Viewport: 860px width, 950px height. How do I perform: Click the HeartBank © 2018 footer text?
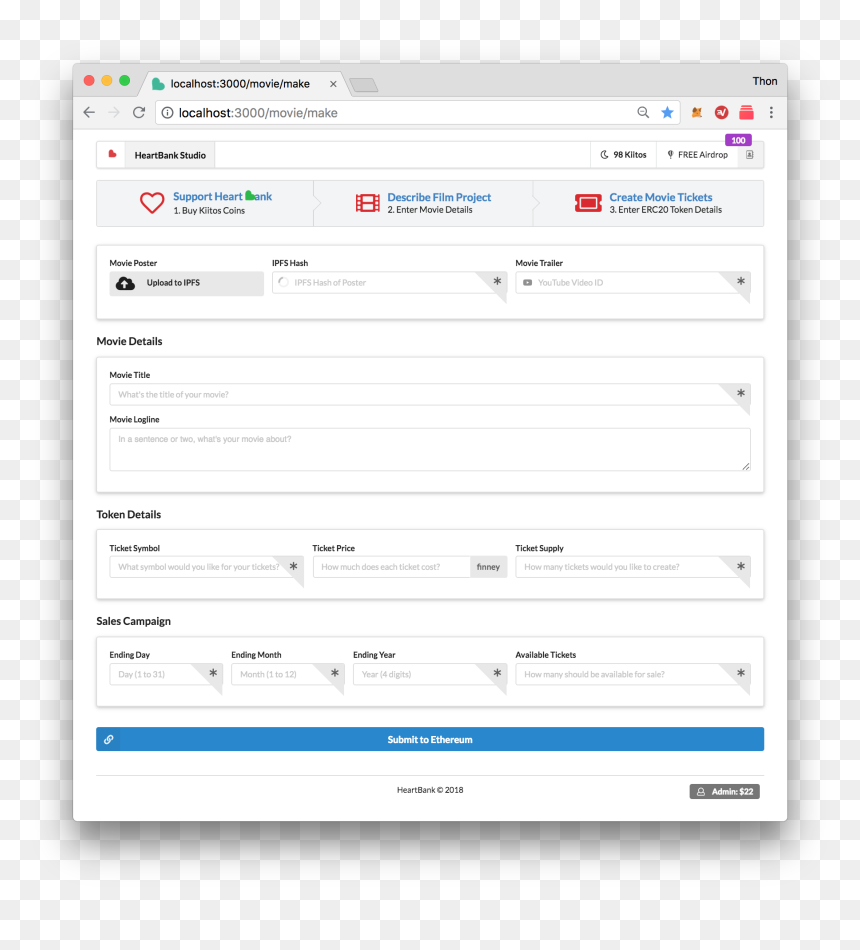[430, 790]
